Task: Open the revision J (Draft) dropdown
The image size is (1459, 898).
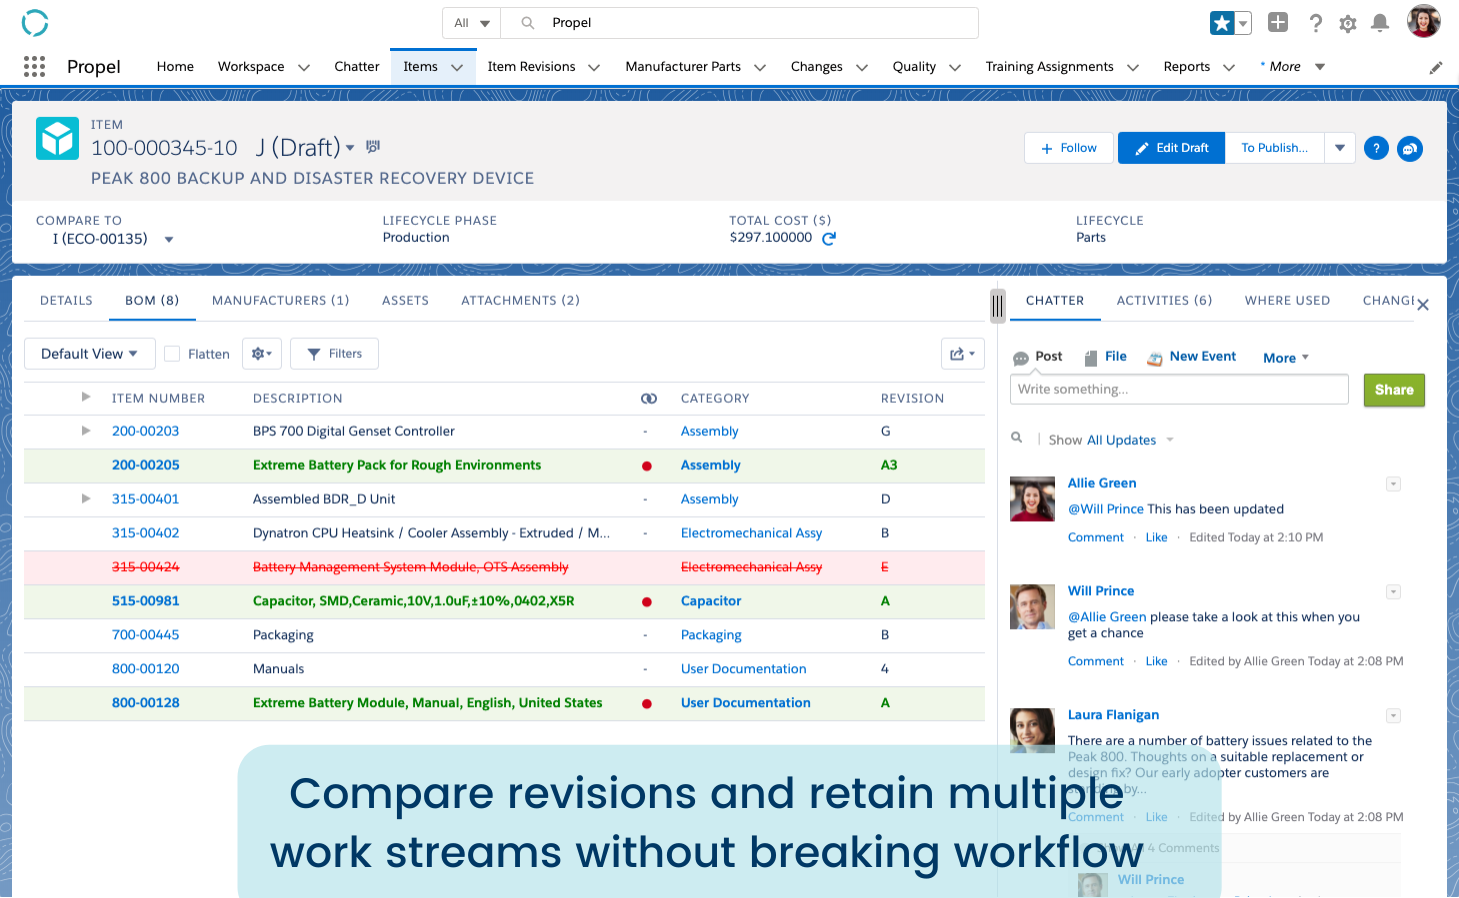Action: coord(350,148)
